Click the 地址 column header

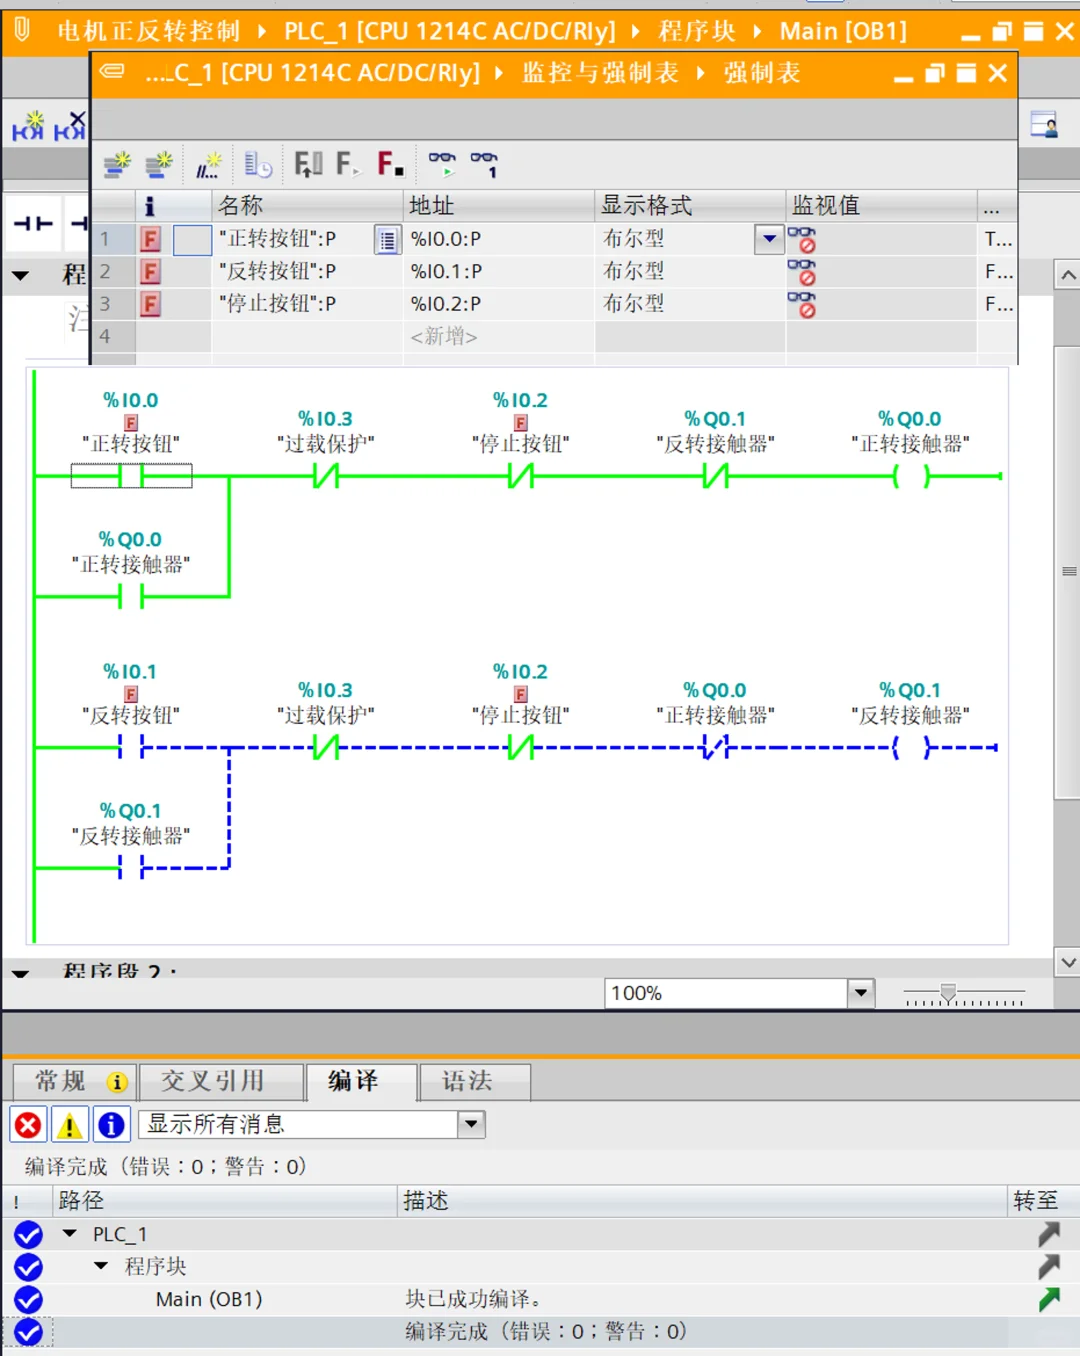tap(499, 206)
